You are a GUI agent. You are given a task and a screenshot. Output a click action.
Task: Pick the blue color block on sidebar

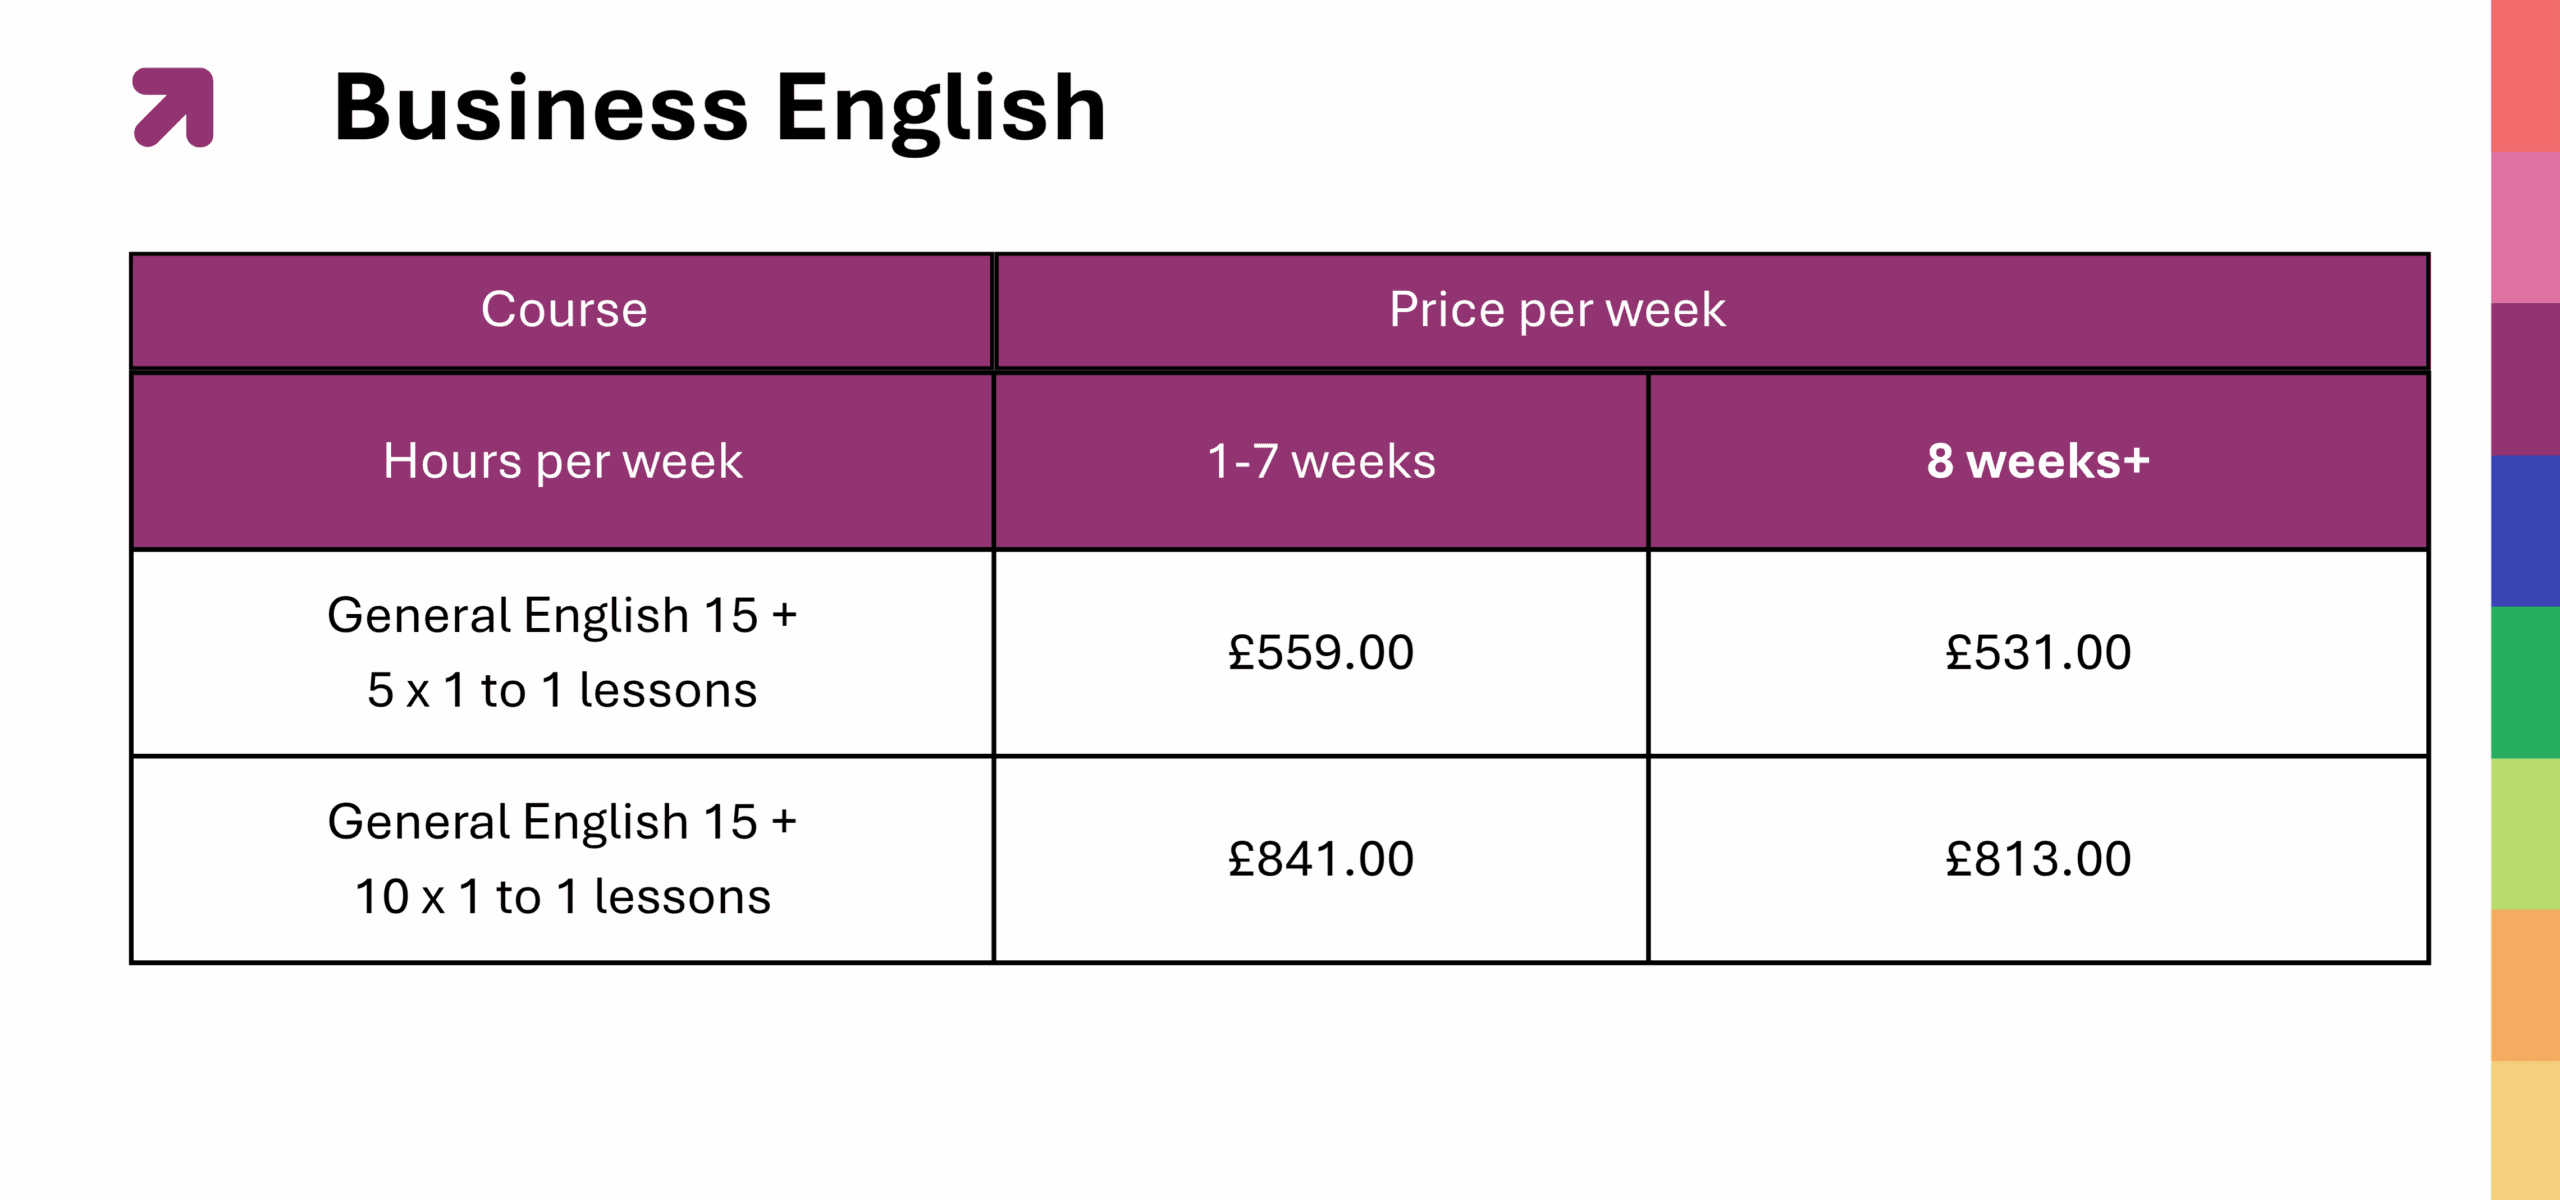click(x=2525, y=530)
